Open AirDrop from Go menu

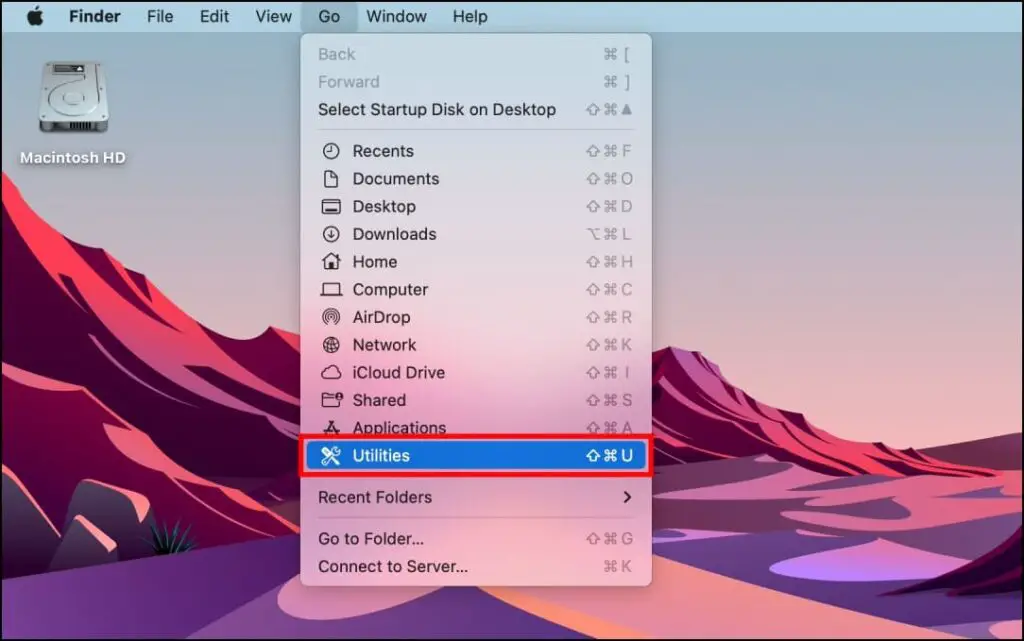(475, 317)
